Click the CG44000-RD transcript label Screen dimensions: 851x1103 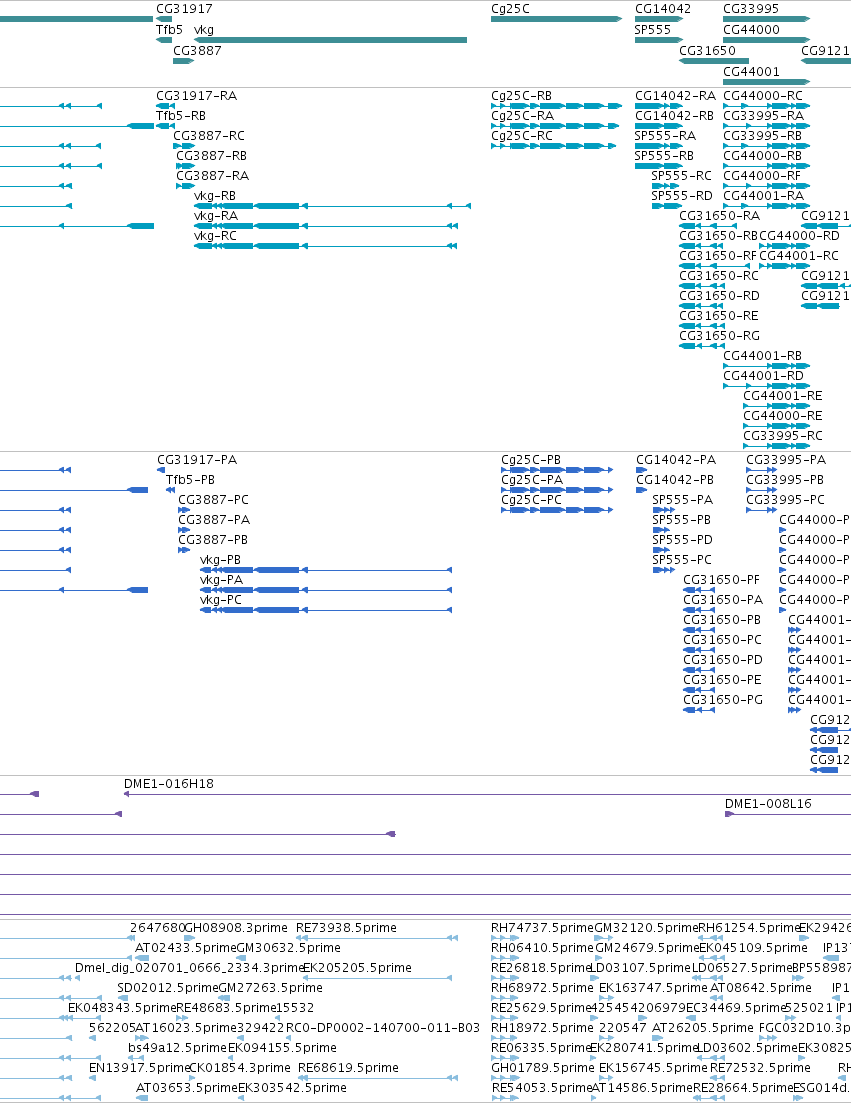click(x=800, y=236)
